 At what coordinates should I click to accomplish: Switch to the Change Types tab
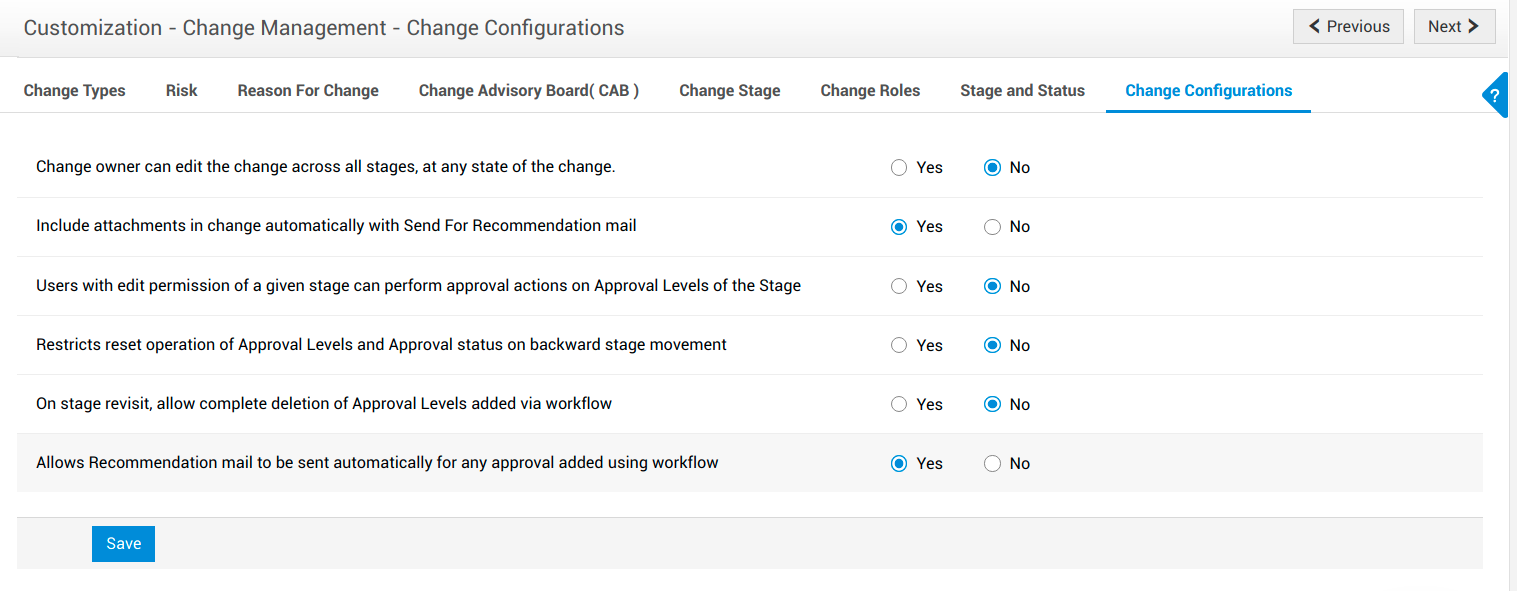75,91
